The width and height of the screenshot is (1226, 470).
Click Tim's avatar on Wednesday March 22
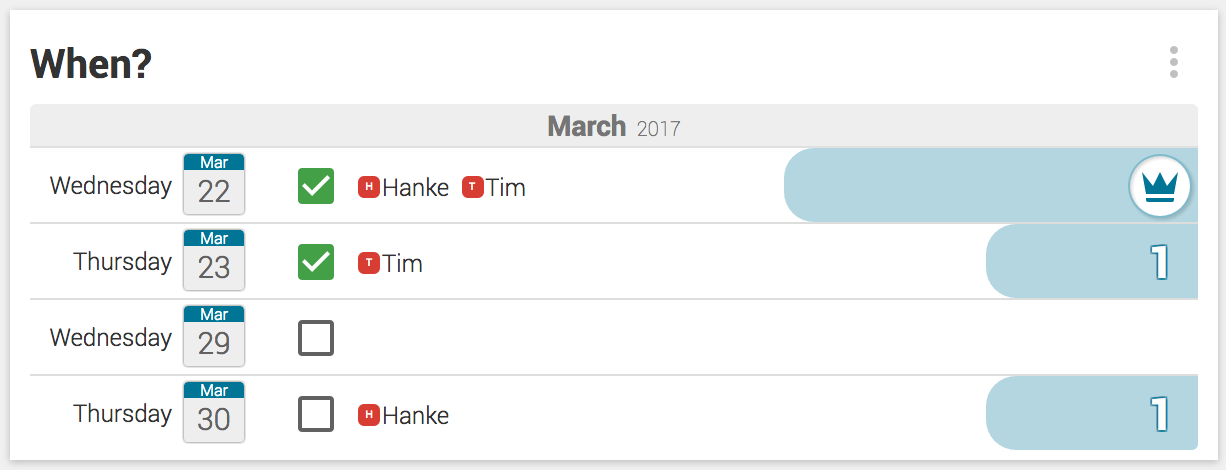[x=473, y=187]
